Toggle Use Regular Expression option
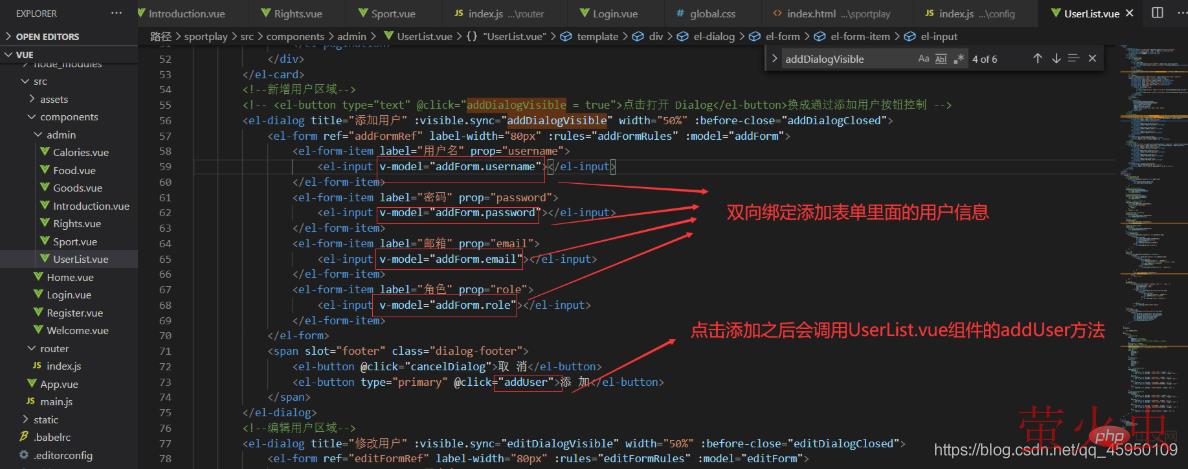Image resolution: width=1188 pixels, height=469 pixels. (958, 59)
